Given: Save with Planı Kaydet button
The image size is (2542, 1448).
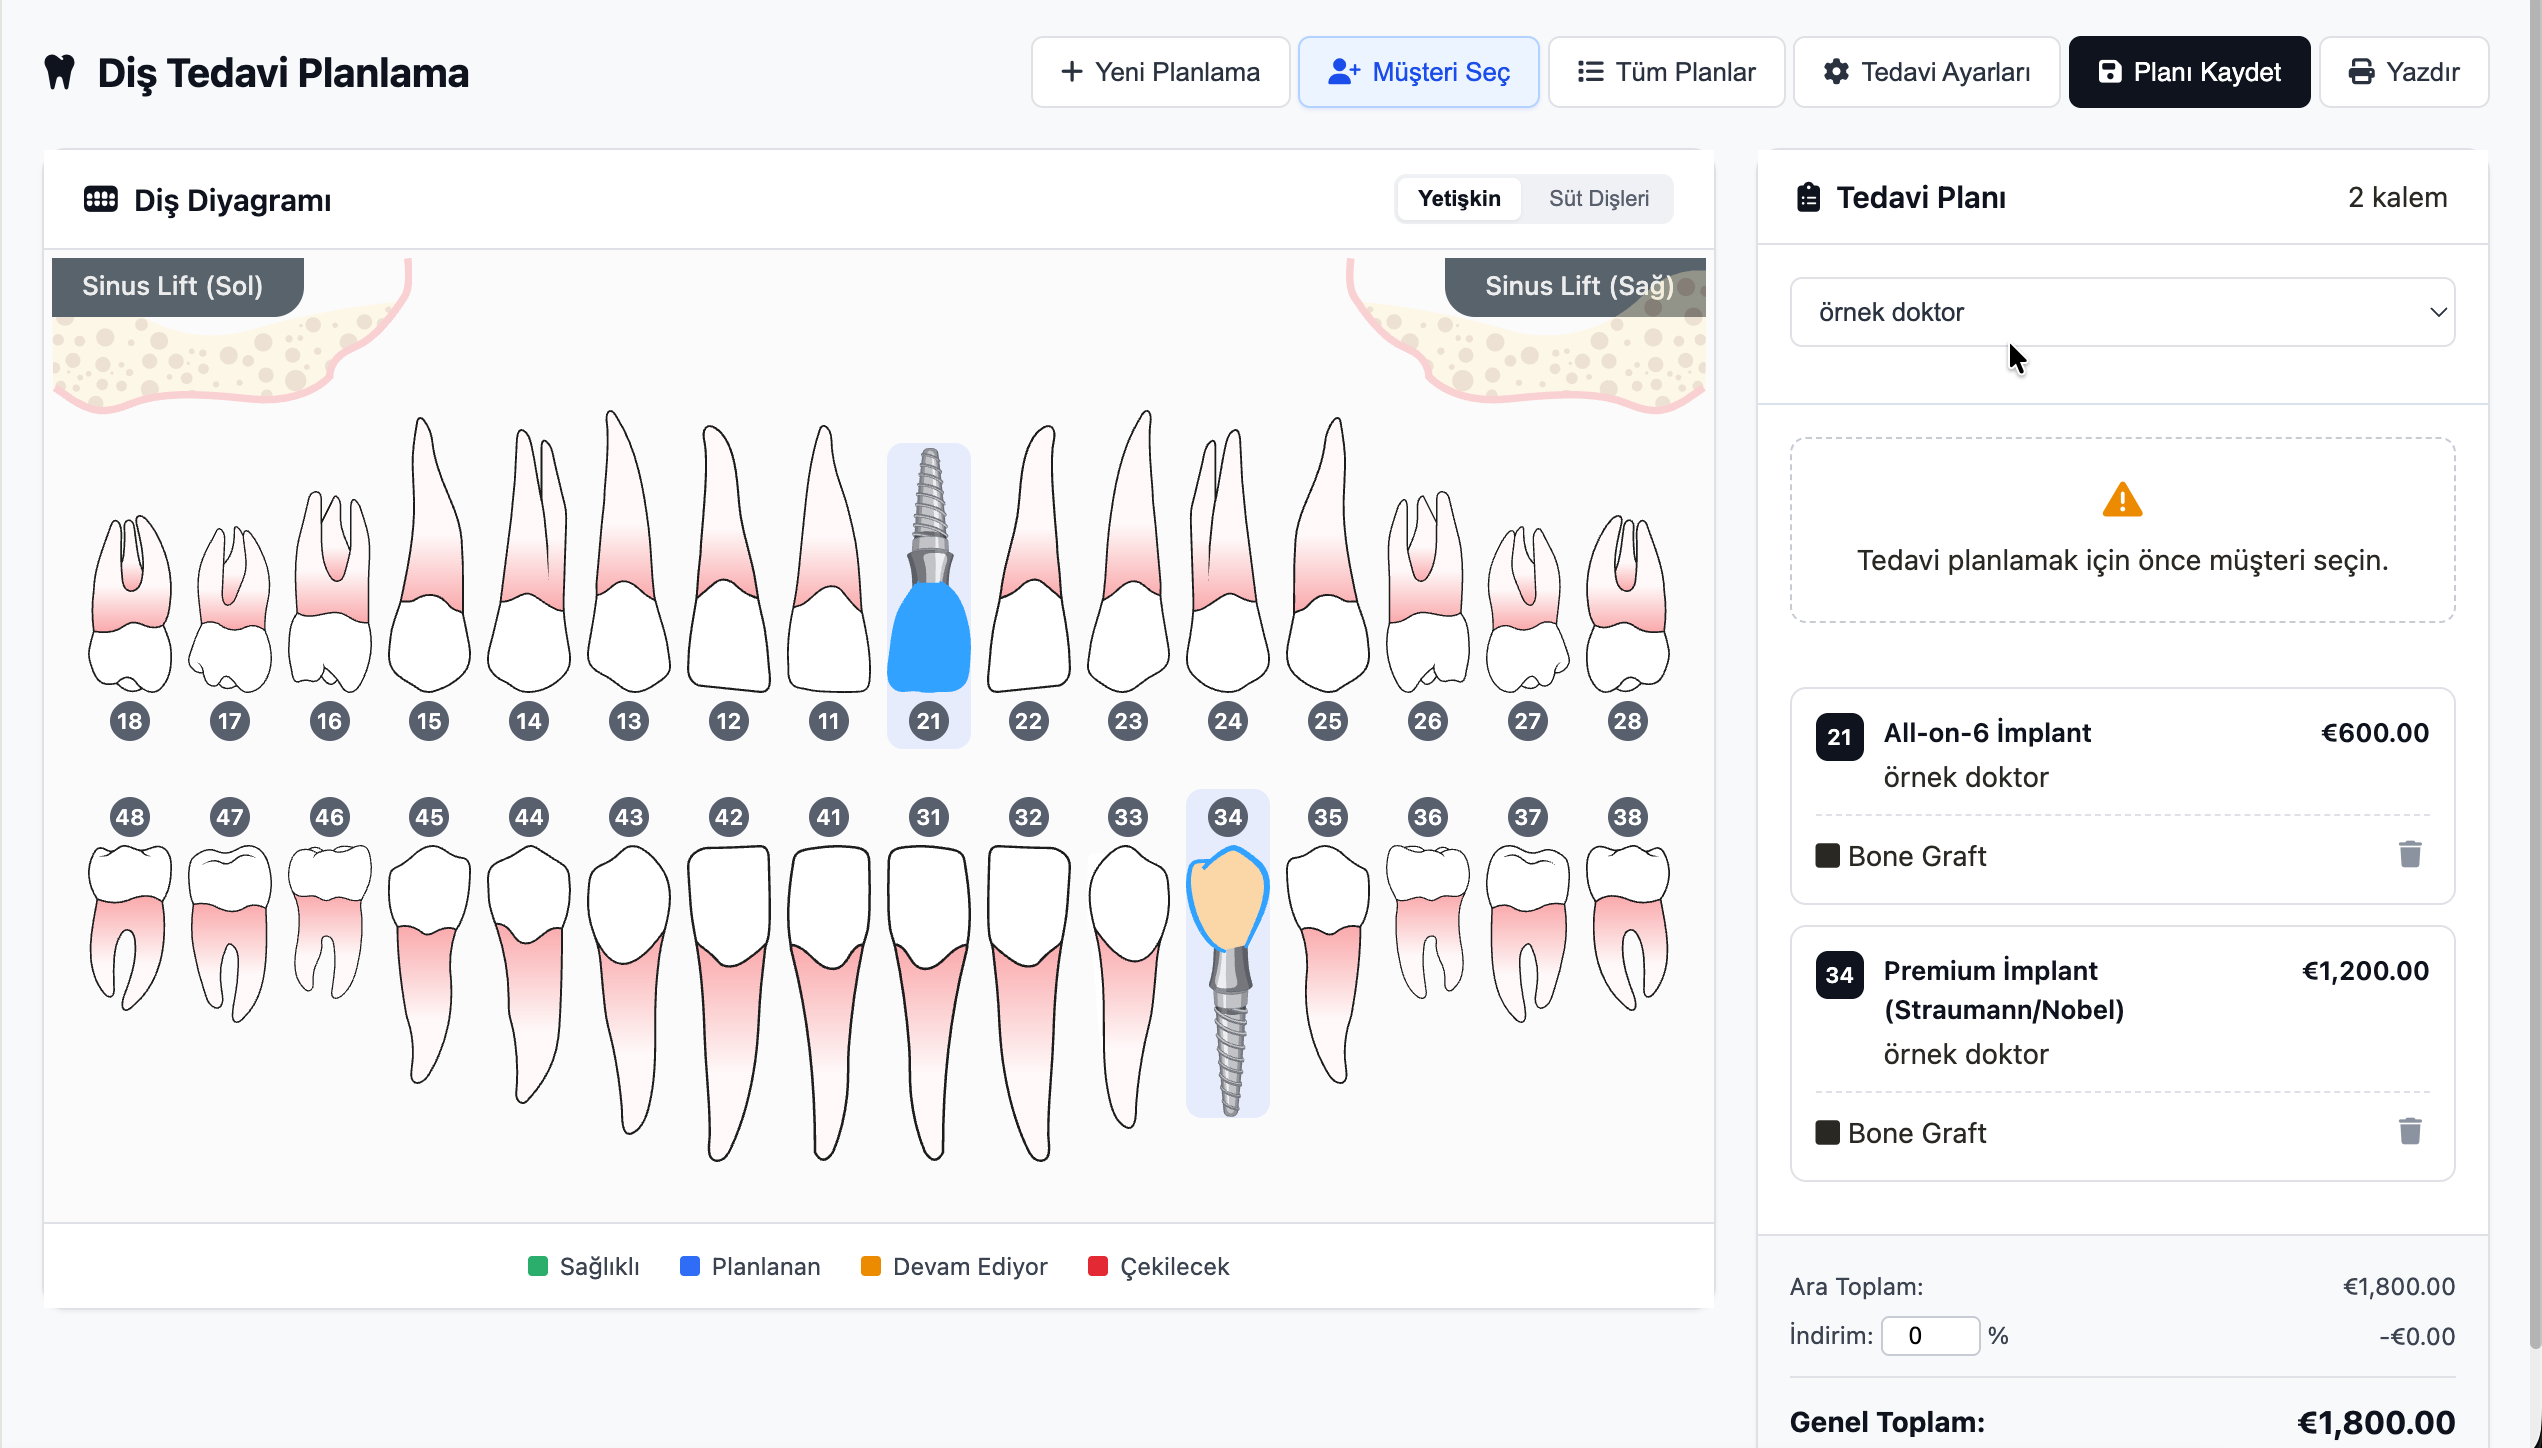Looking at the screenshot, I should (2189, 72).
